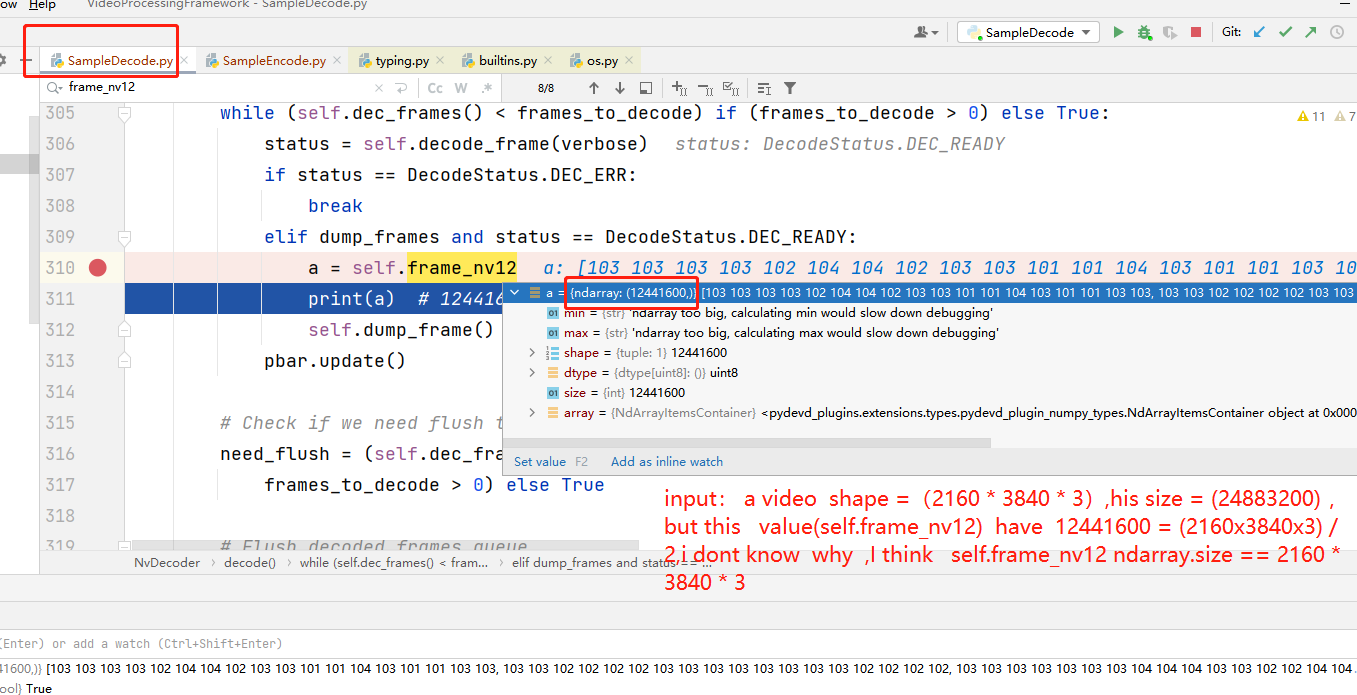Enable Words matching in find bar
This screenshot has width=1357, height=695.
(460, 87)
